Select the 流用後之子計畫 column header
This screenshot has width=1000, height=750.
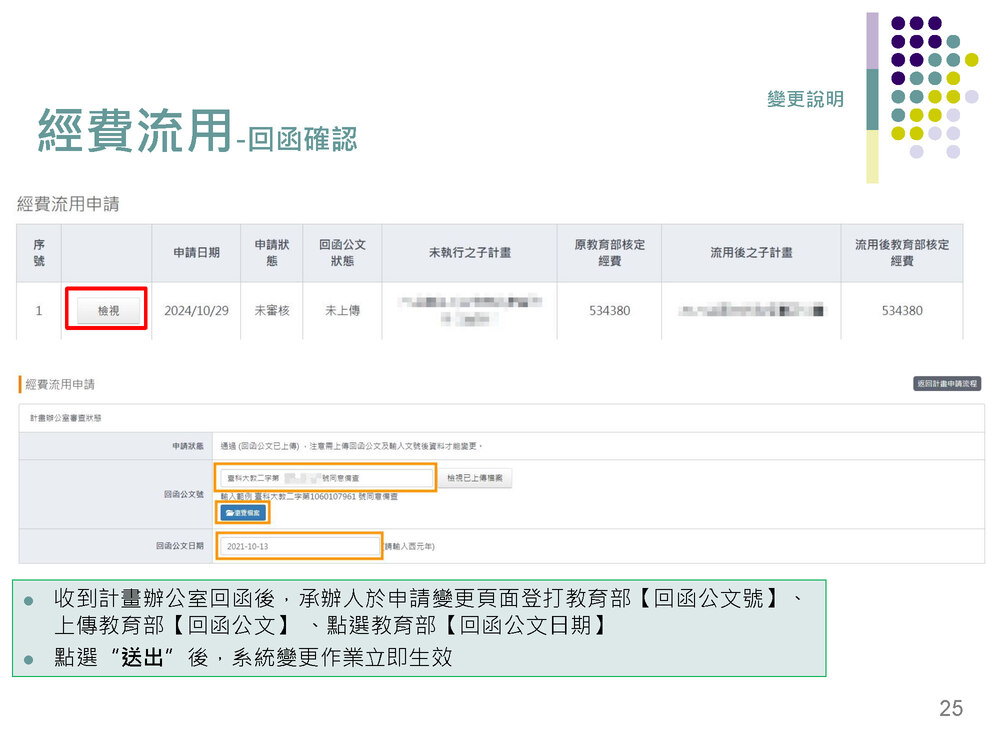pos(751,253)
